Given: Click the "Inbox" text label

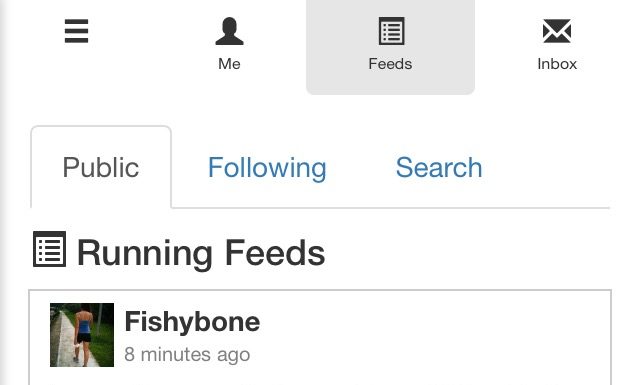Looking at the screenshot, I should (557, 64).
